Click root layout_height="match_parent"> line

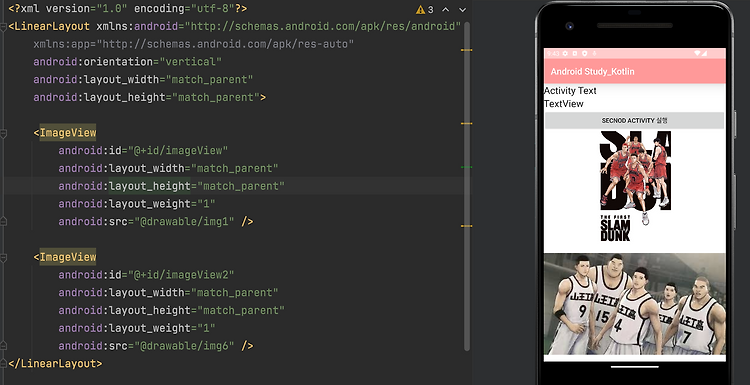click(x=150, y=97)
